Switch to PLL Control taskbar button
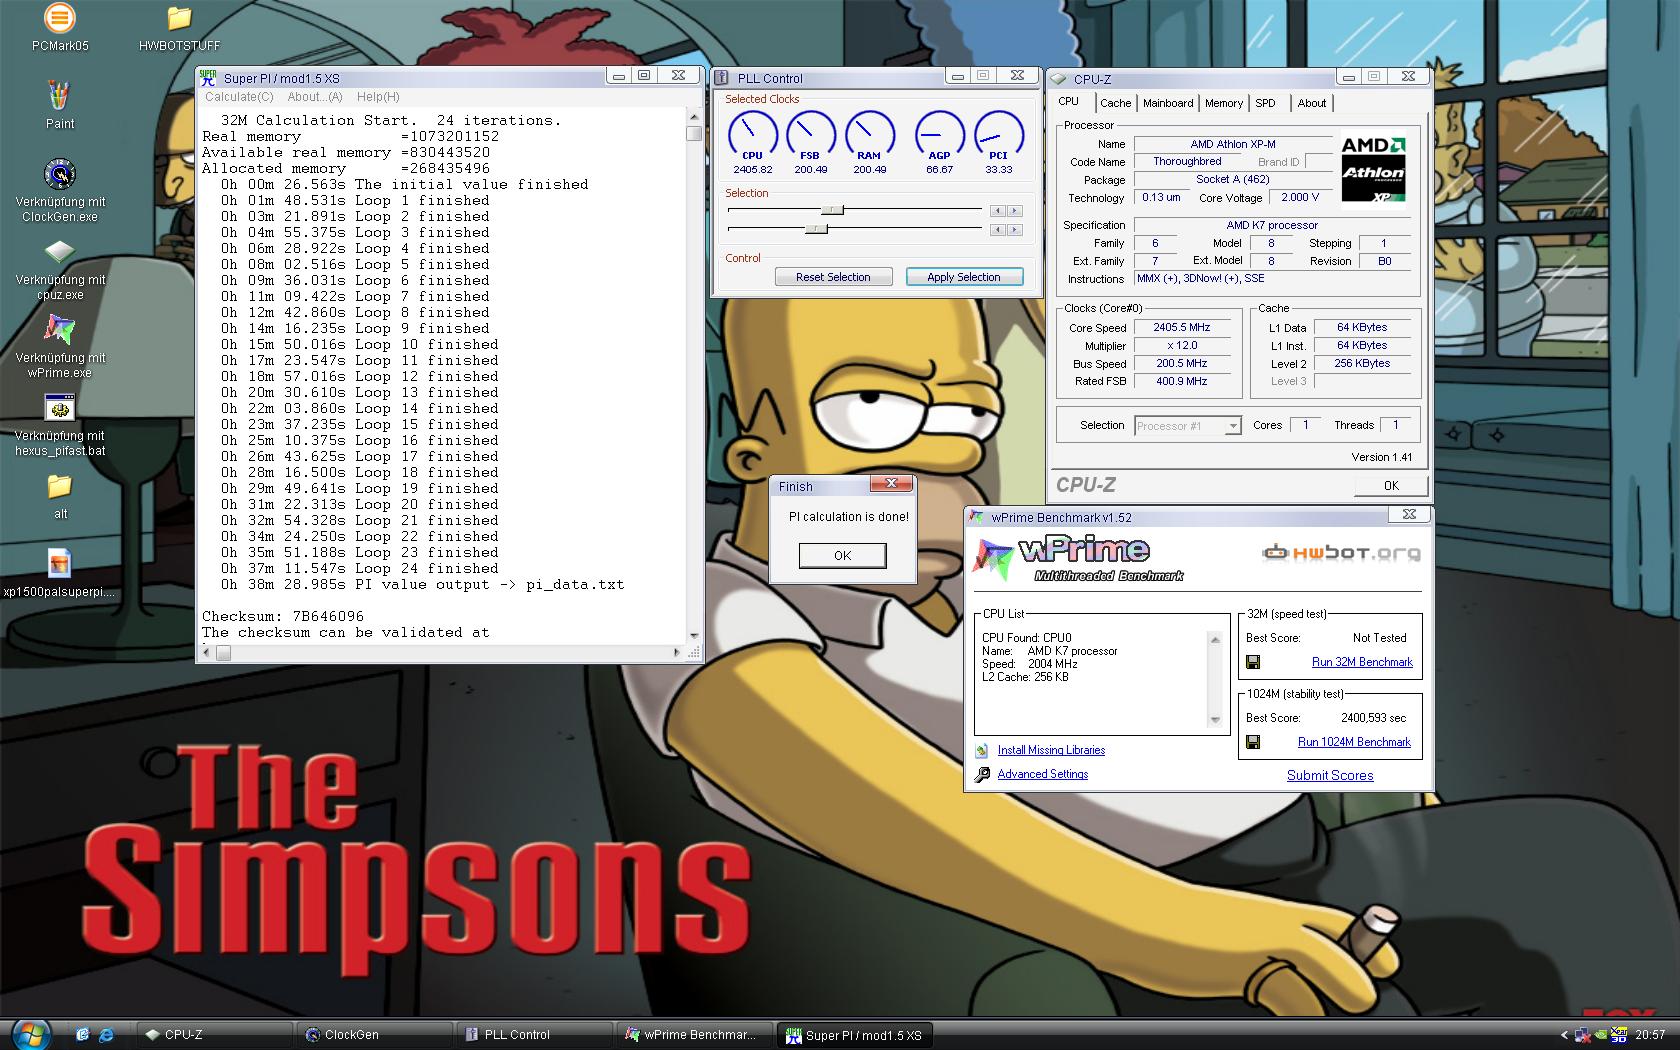 coord(535,1035)
